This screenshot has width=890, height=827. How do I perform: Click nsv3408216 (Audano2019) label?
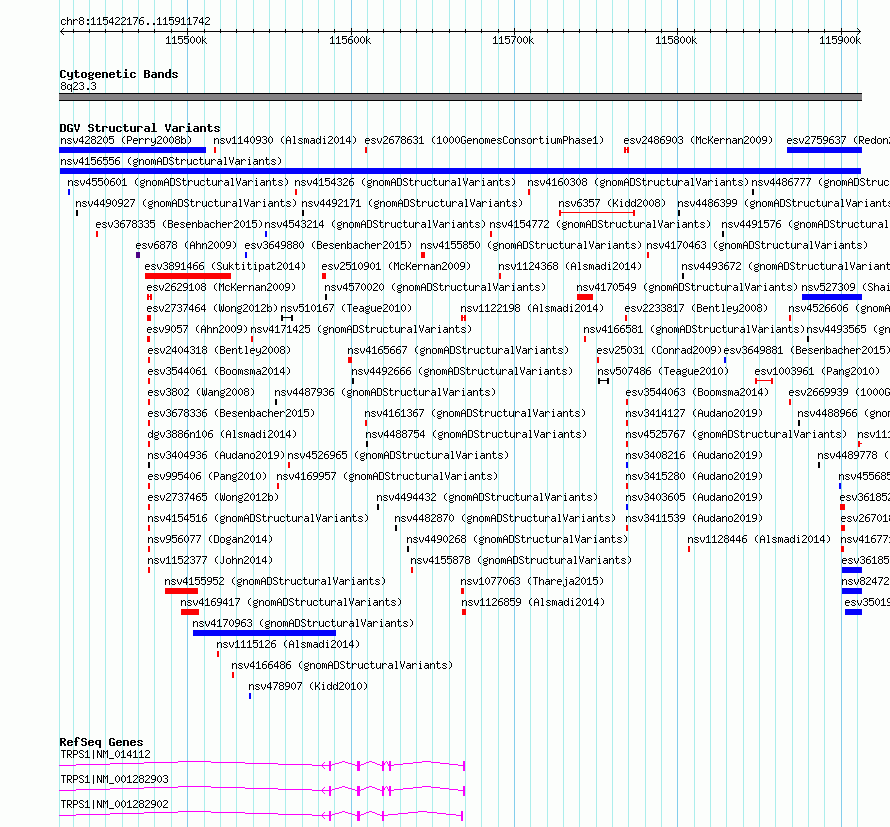(x=694, y=455)
